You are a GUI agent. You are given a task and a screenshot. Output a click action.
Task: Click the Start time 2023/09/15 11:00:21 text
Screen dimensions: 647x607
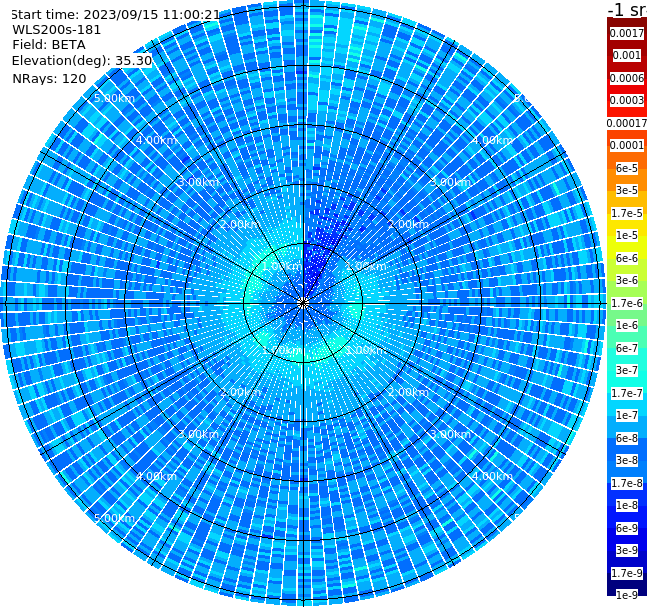tap(116, 14)
